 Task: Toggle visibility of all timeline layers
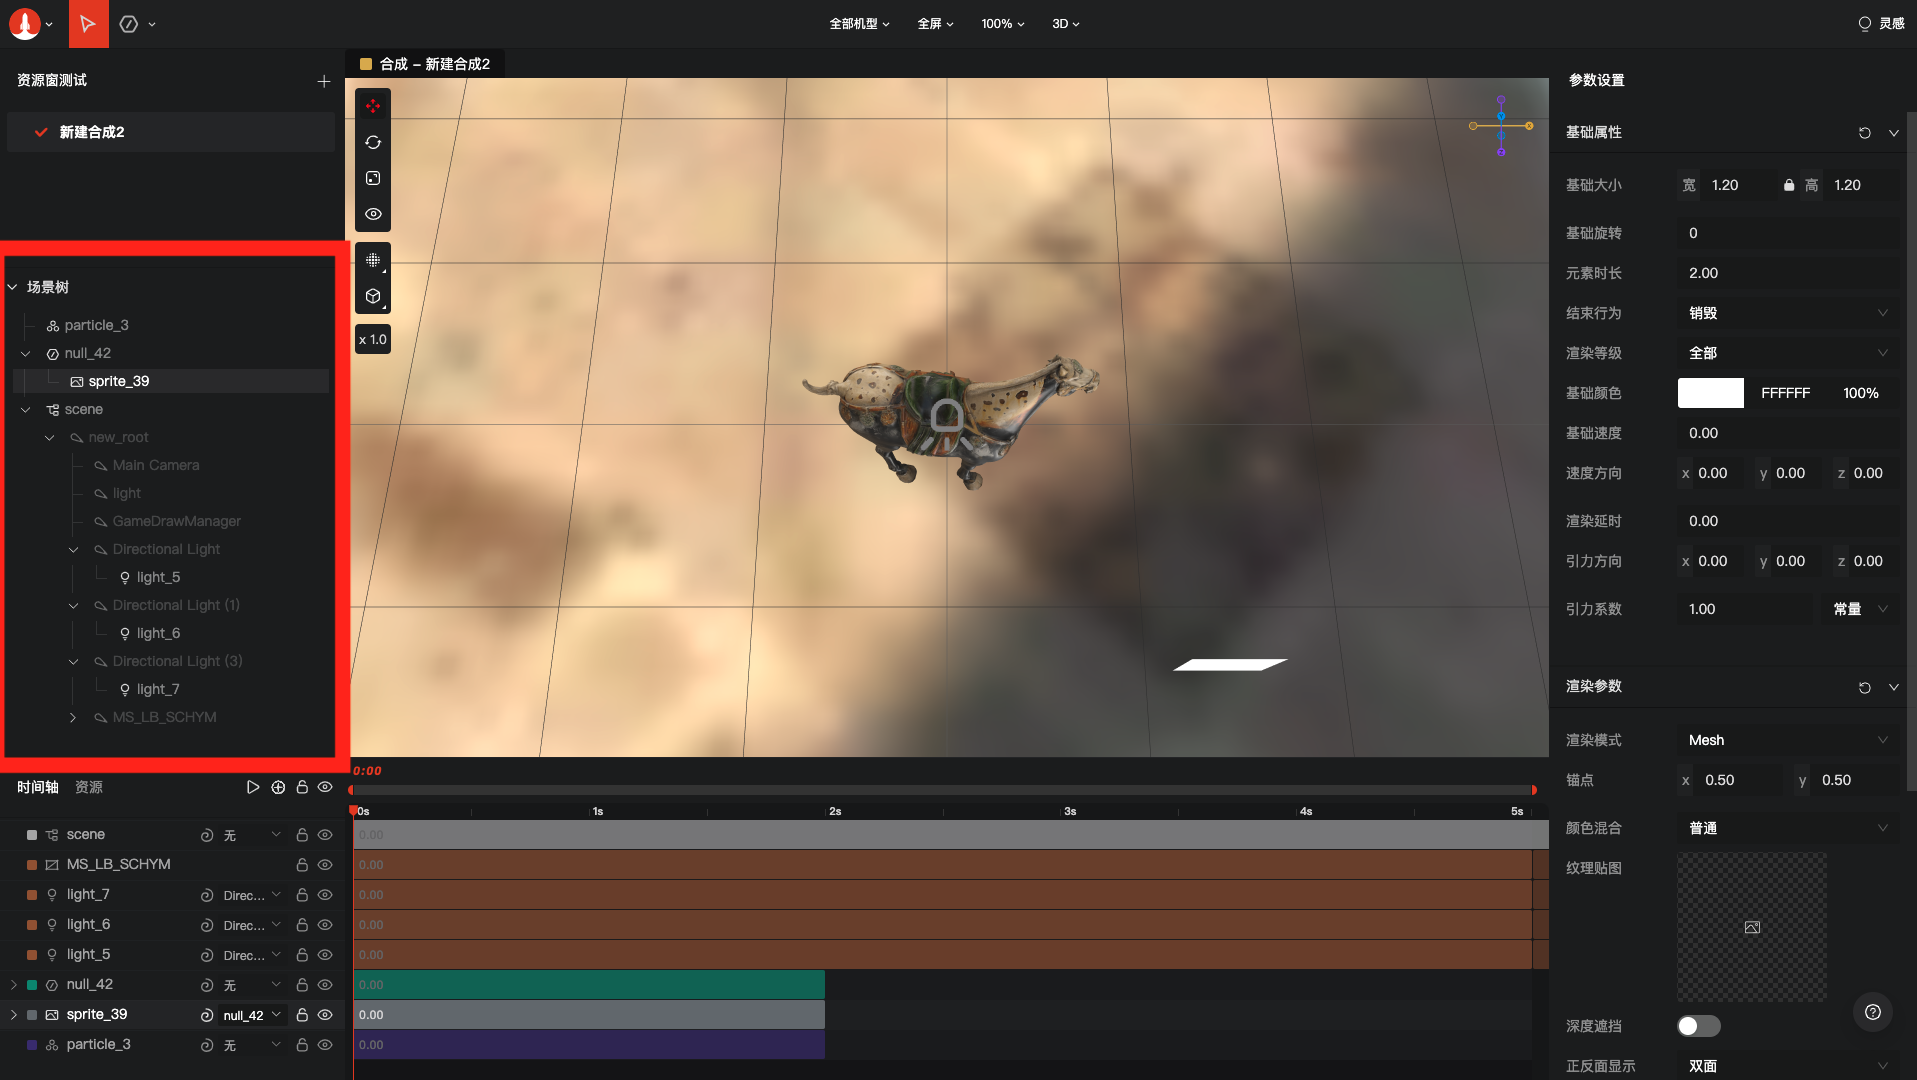[325, 787]
